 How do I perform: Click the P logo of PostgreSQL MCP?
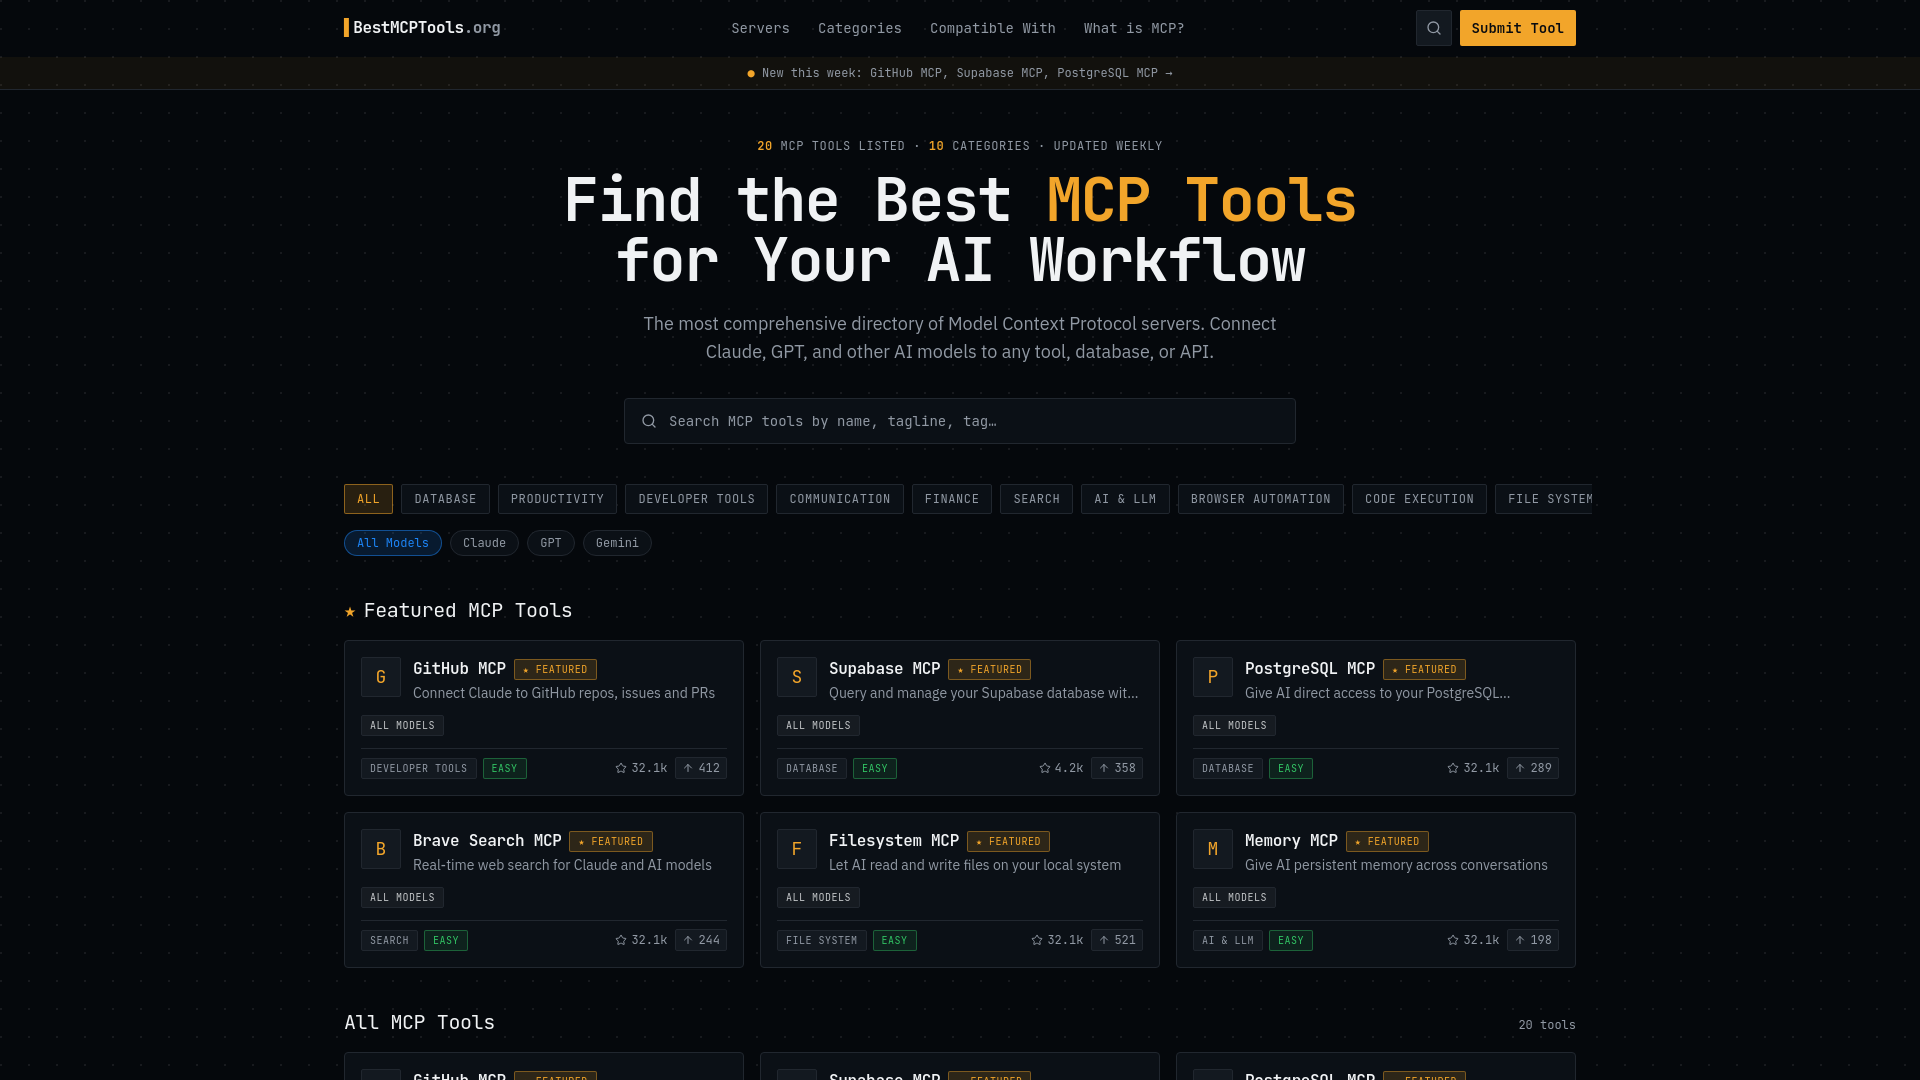[1213, 677]
